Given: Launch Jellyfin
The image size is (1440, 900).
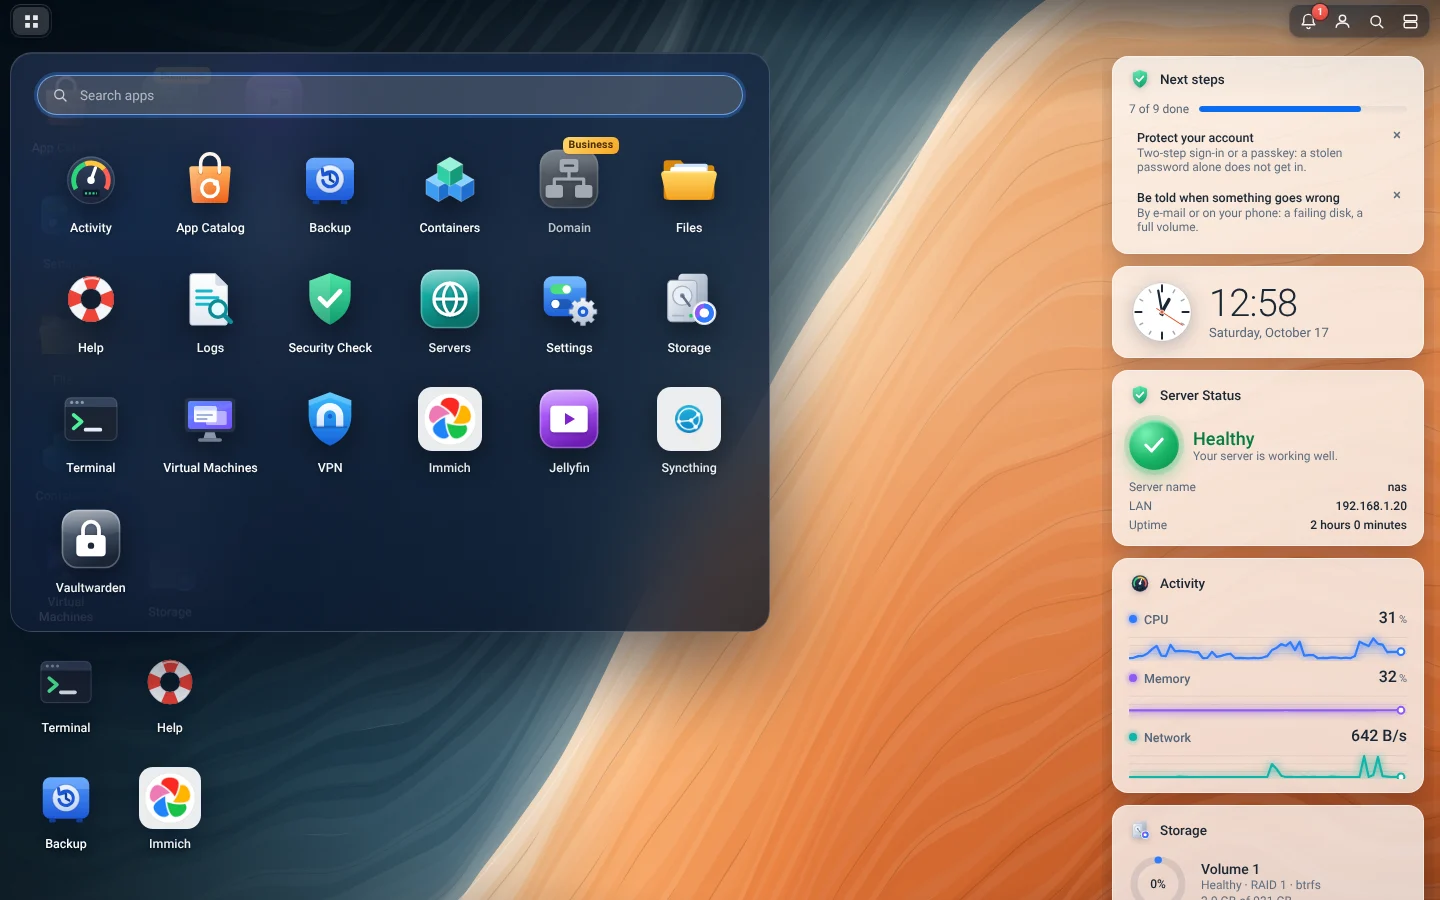Looking at the screenshot, I should [569, 435].
